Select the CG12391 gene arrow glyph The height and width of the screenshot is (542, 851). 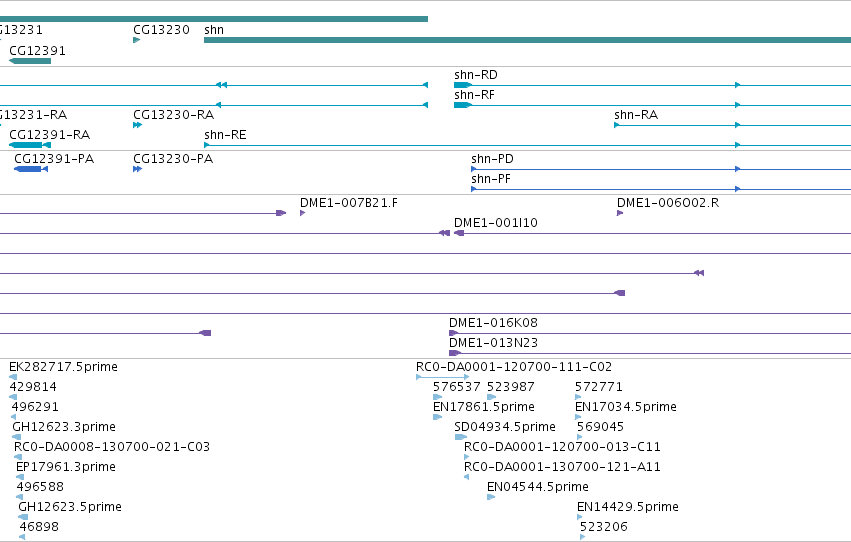point(30,61)
